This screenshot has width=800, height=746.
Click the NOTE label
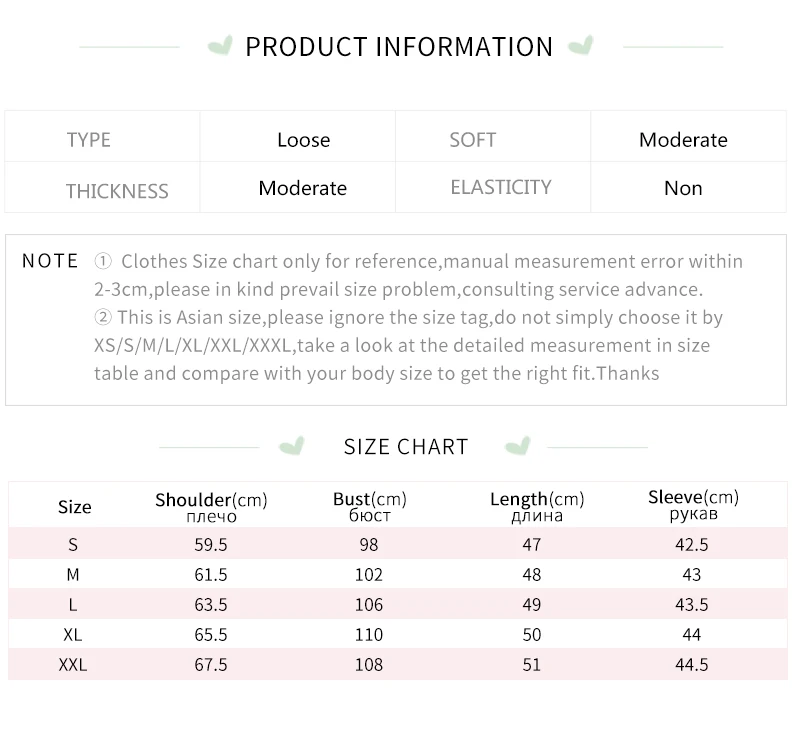click(50, 261)
